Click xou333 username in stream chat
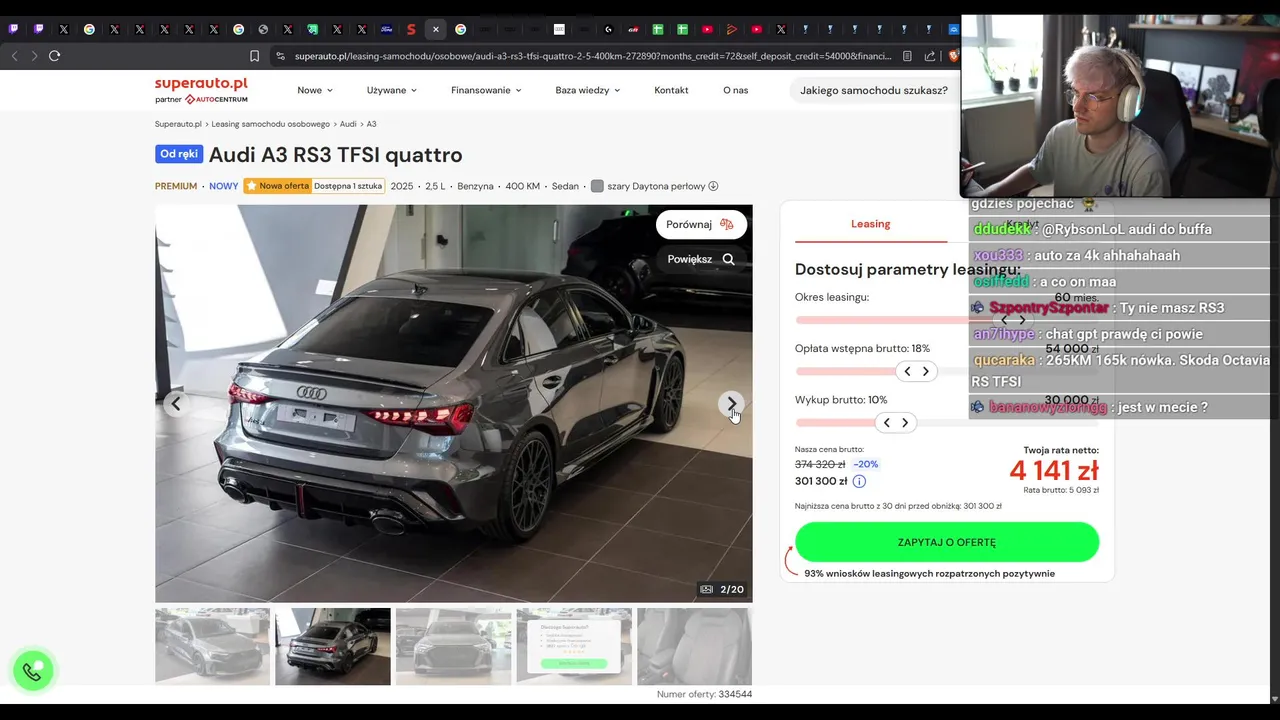Image resolution: width=1280 pixels, height=720 pixels. (x=998, y=255)
